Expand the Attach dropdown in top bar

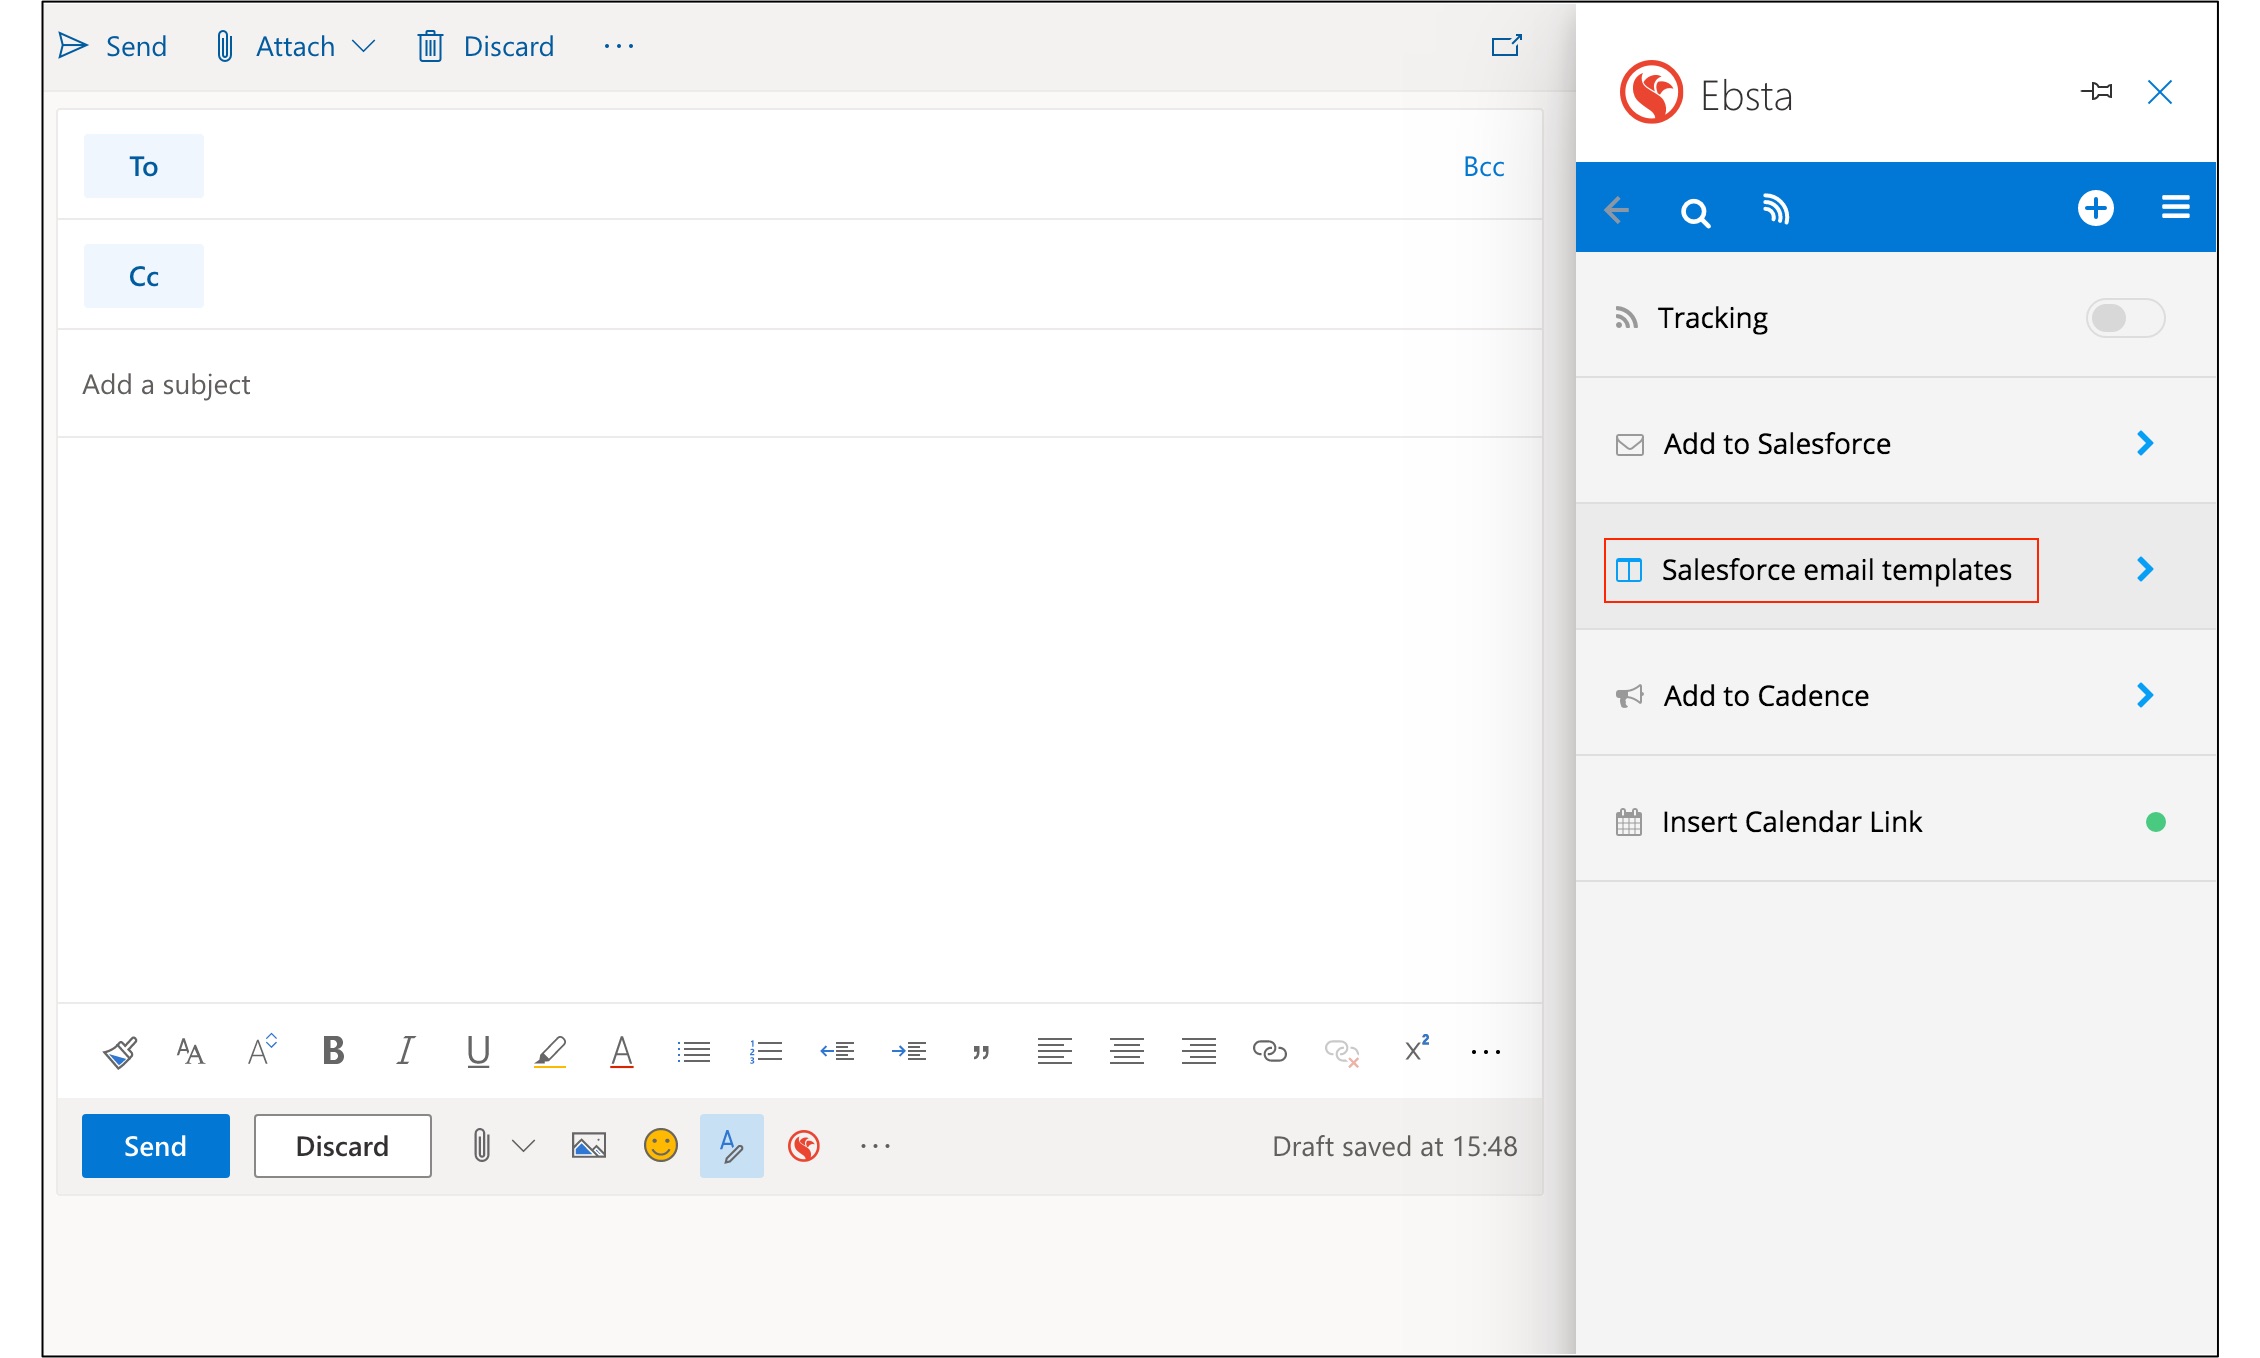(x=364, y=46)
